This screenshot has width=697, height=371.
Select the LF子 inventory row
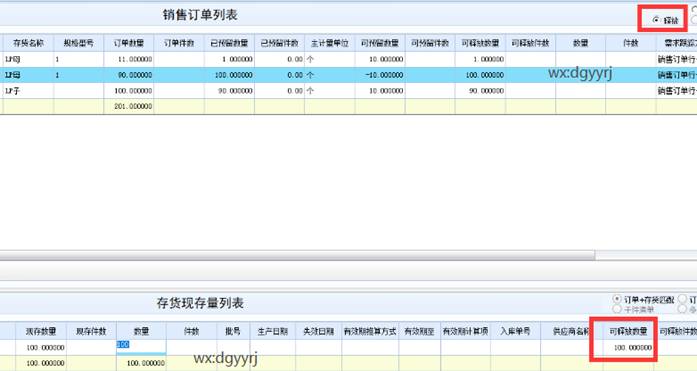pos(348,91)
